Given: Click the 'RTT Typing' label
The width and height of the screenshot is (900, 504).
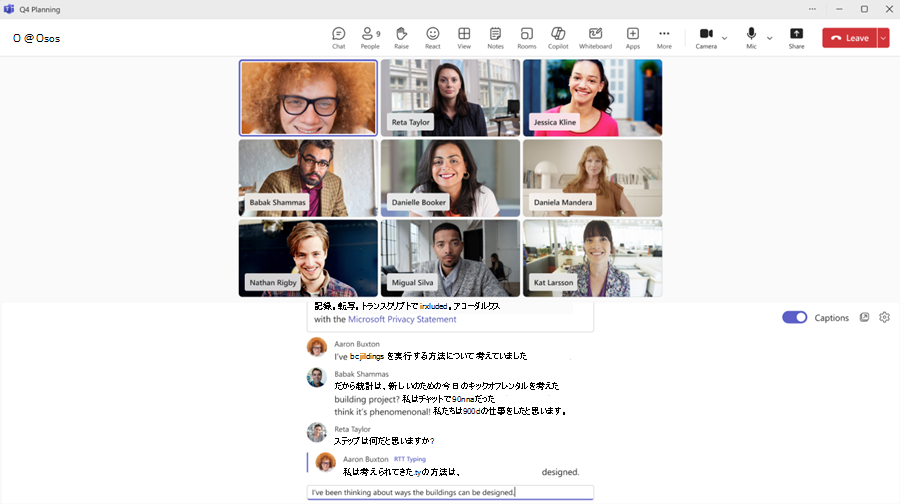Looking at the screenshot, I should (410, 459).
